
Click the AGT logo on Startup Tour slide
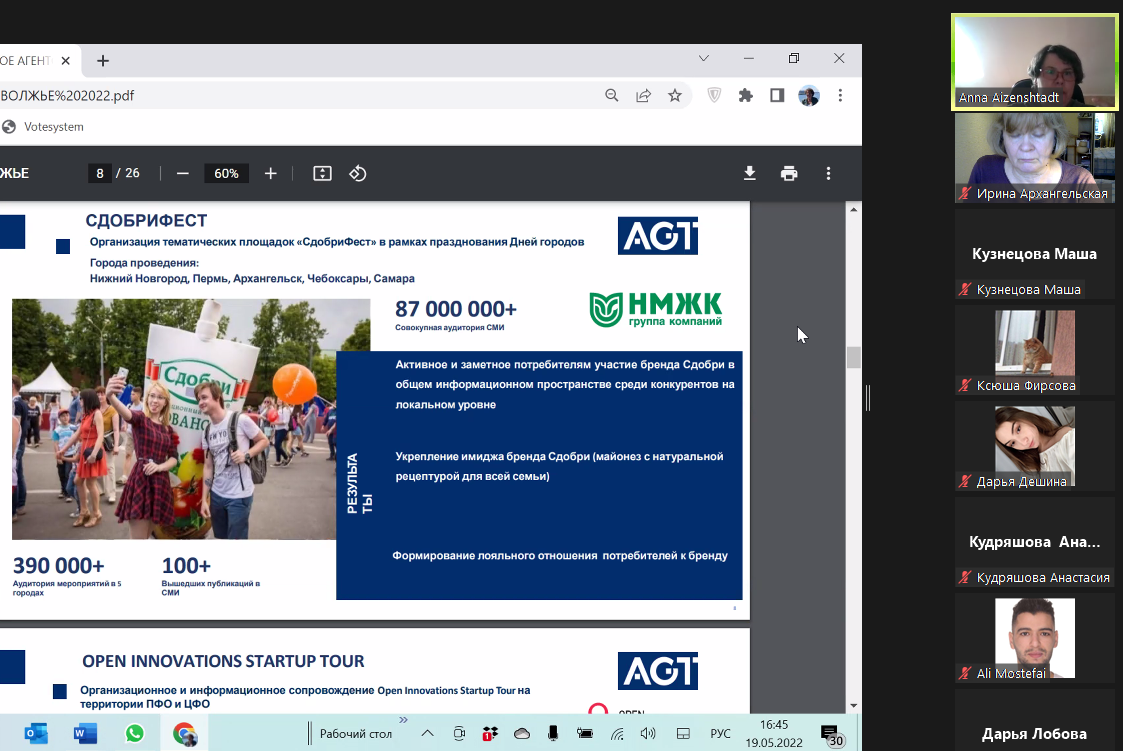pos(657,671)
